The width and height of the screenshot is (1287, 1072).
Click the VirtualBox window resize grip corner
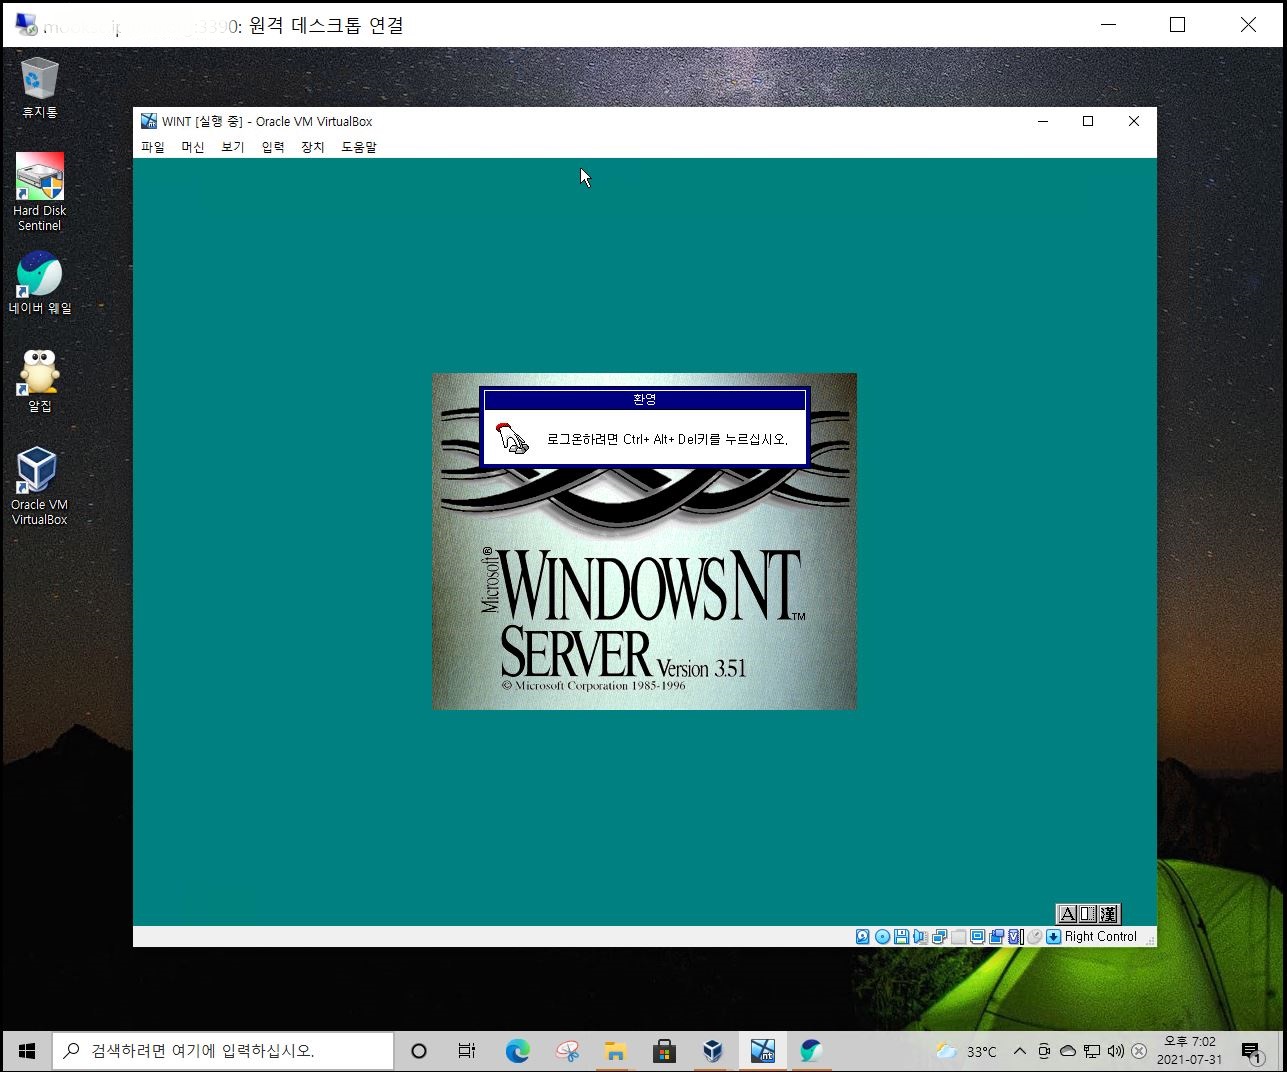pos(1150,940)
